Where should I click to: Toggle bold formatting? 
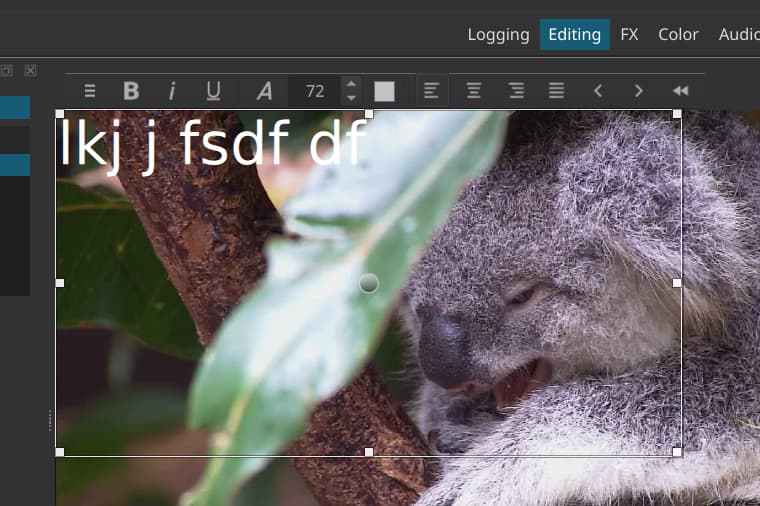pos(131,91)
